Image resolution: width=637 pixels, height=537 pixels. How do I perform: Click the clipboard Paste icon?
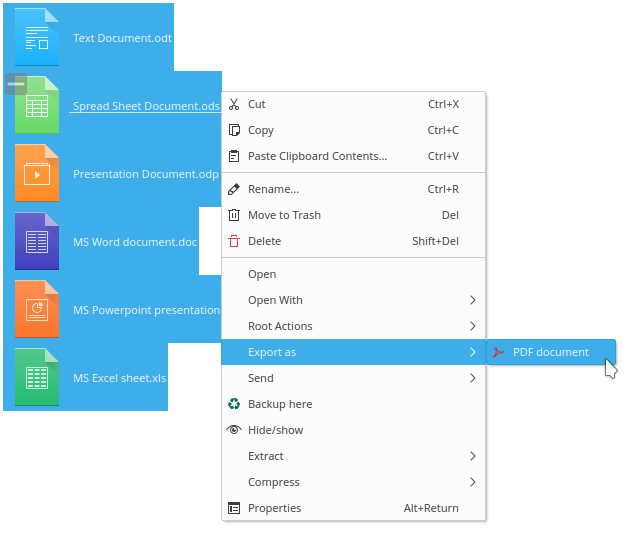coord(234,156)
